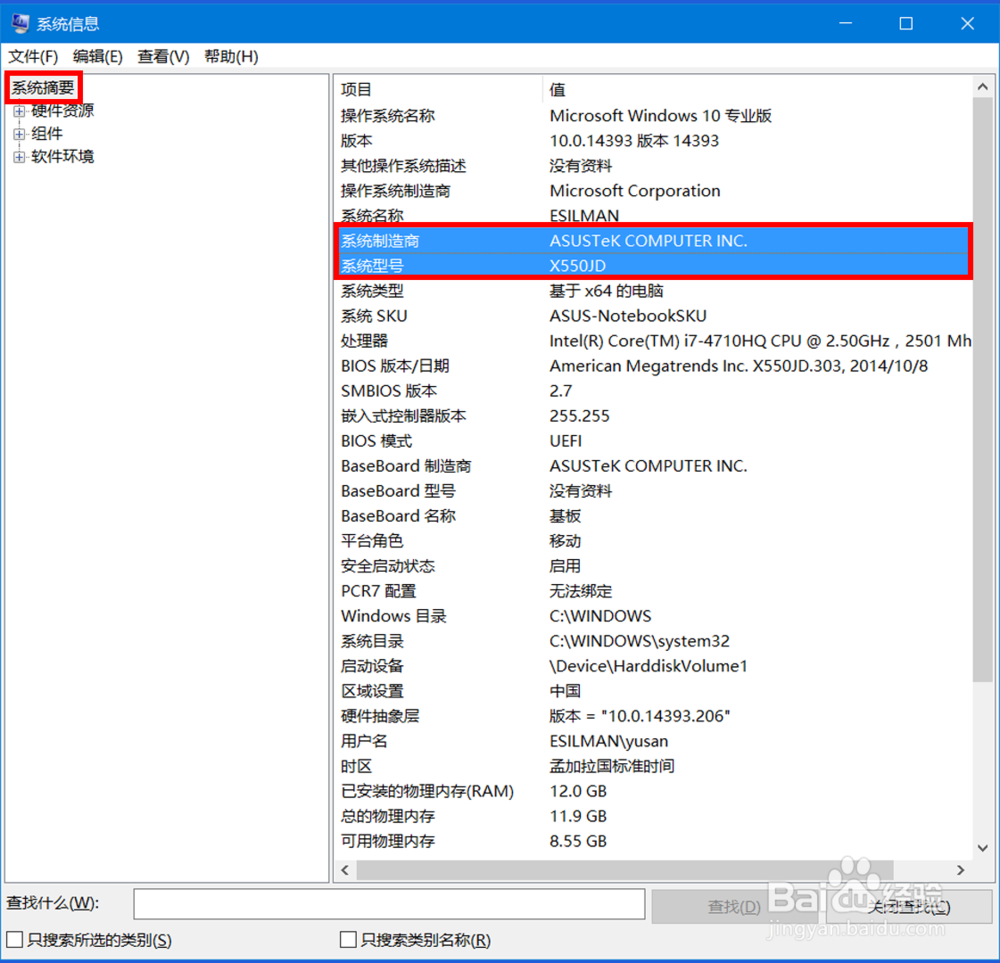Image resolution: width=1000 pixels, height=963 pixels.
Task: Select the 安全启动状态 row
Action: (654, 566)
